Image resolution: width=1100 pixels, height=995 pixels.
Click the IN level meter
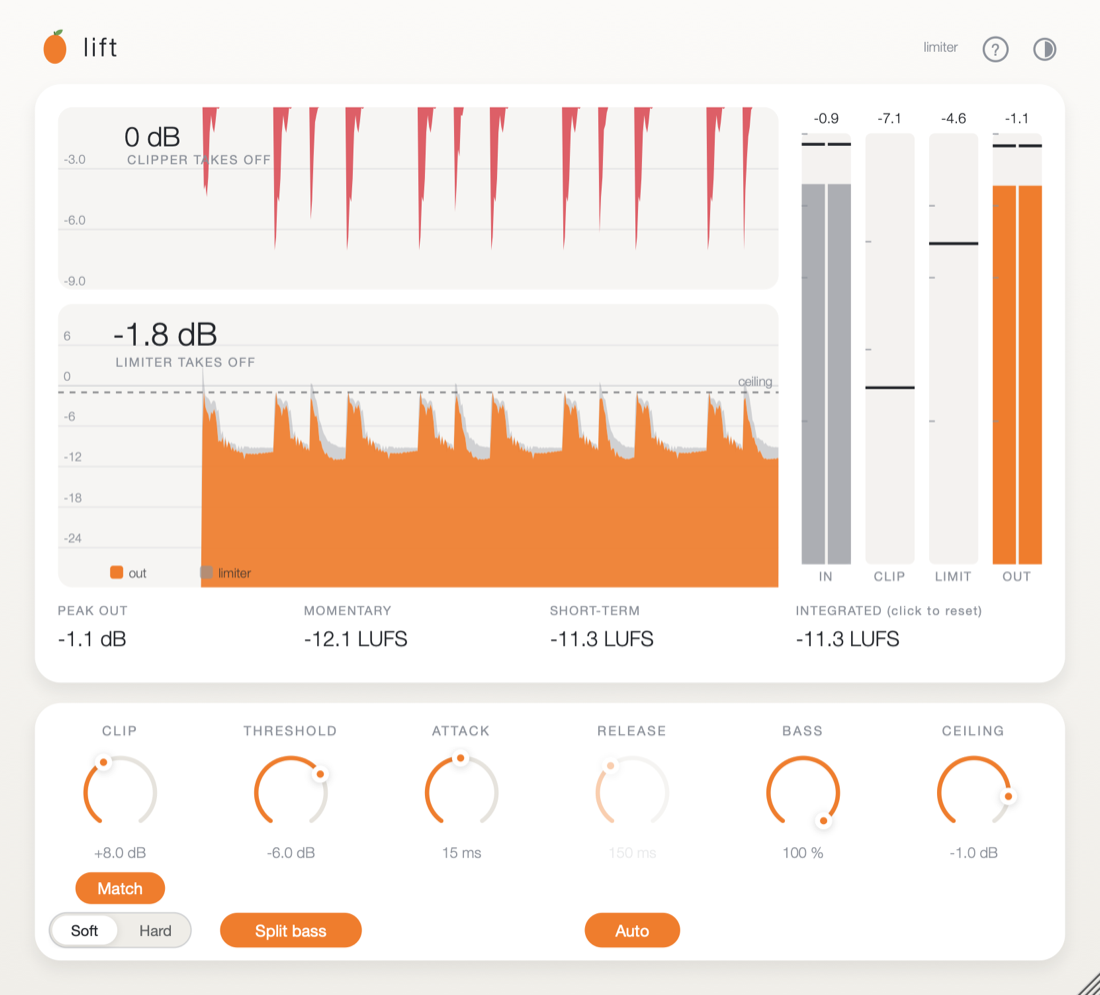click(x=826, y=349)
